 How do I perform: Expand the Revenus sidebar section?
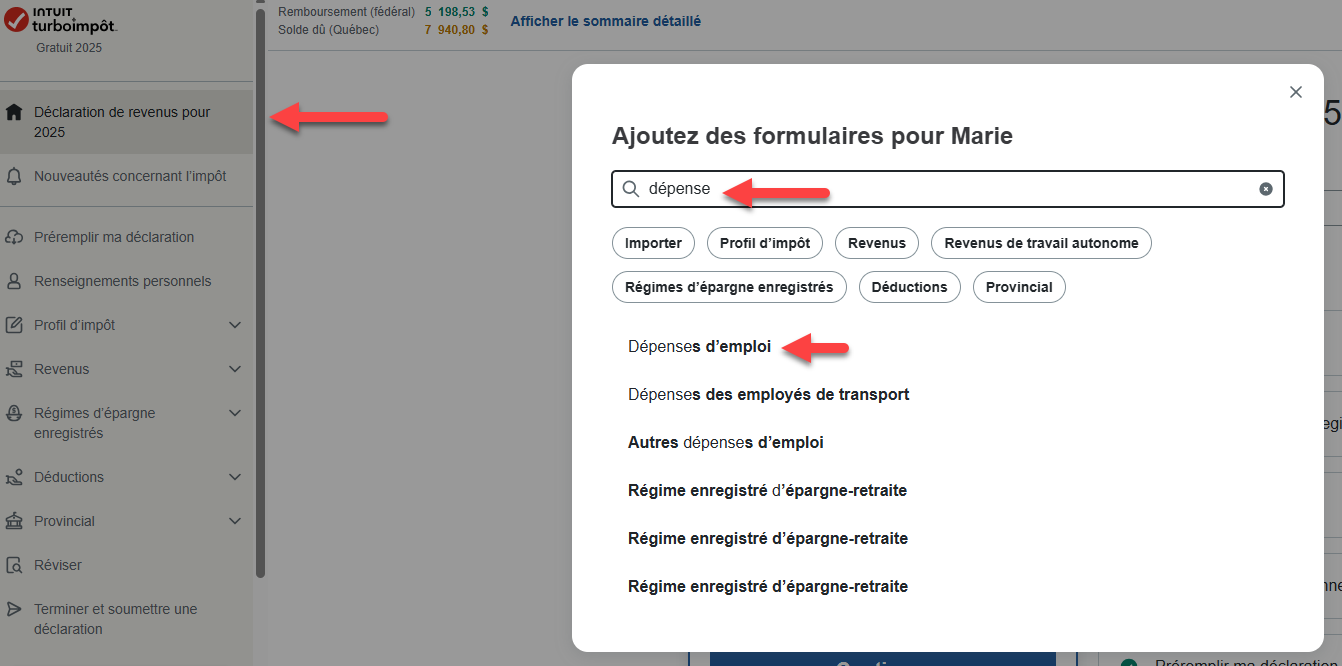pyautogui.click(x=235, y=369)
